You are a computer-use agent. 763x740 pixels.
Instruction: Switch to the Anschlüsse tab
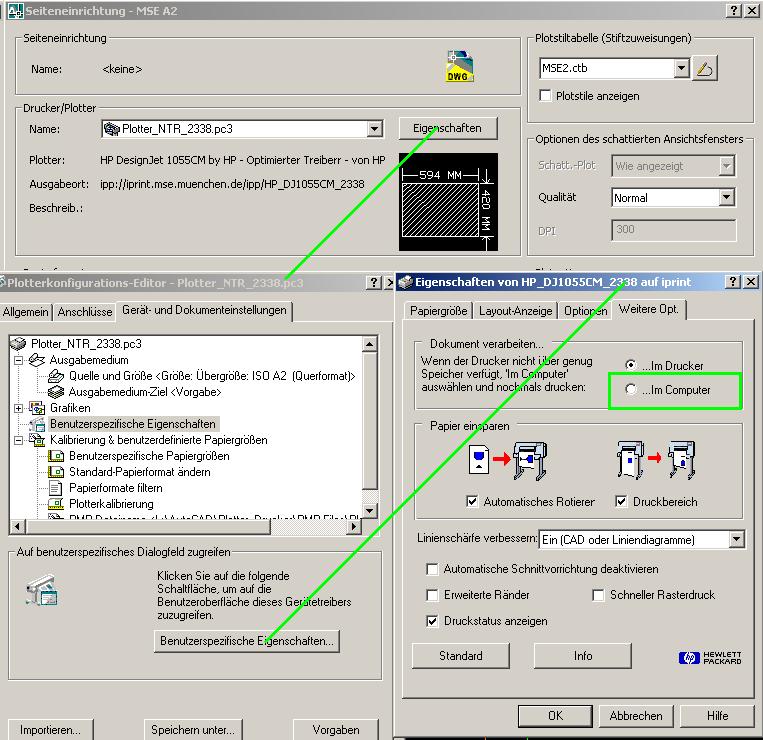pyautogui.click(x=85, y=312)
